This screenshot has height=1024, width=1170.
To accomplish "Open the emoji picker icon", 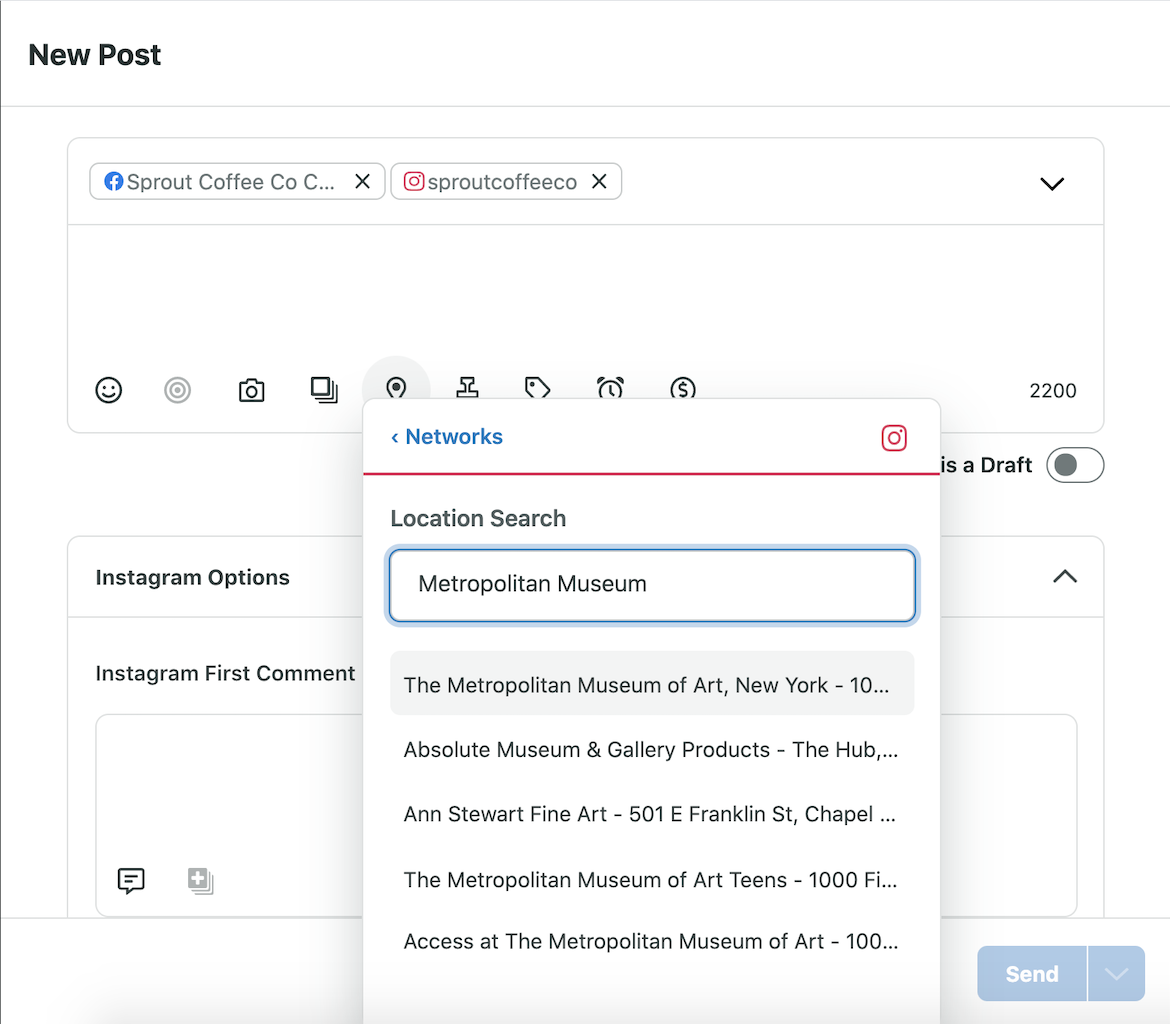I will tap(109, 390).
